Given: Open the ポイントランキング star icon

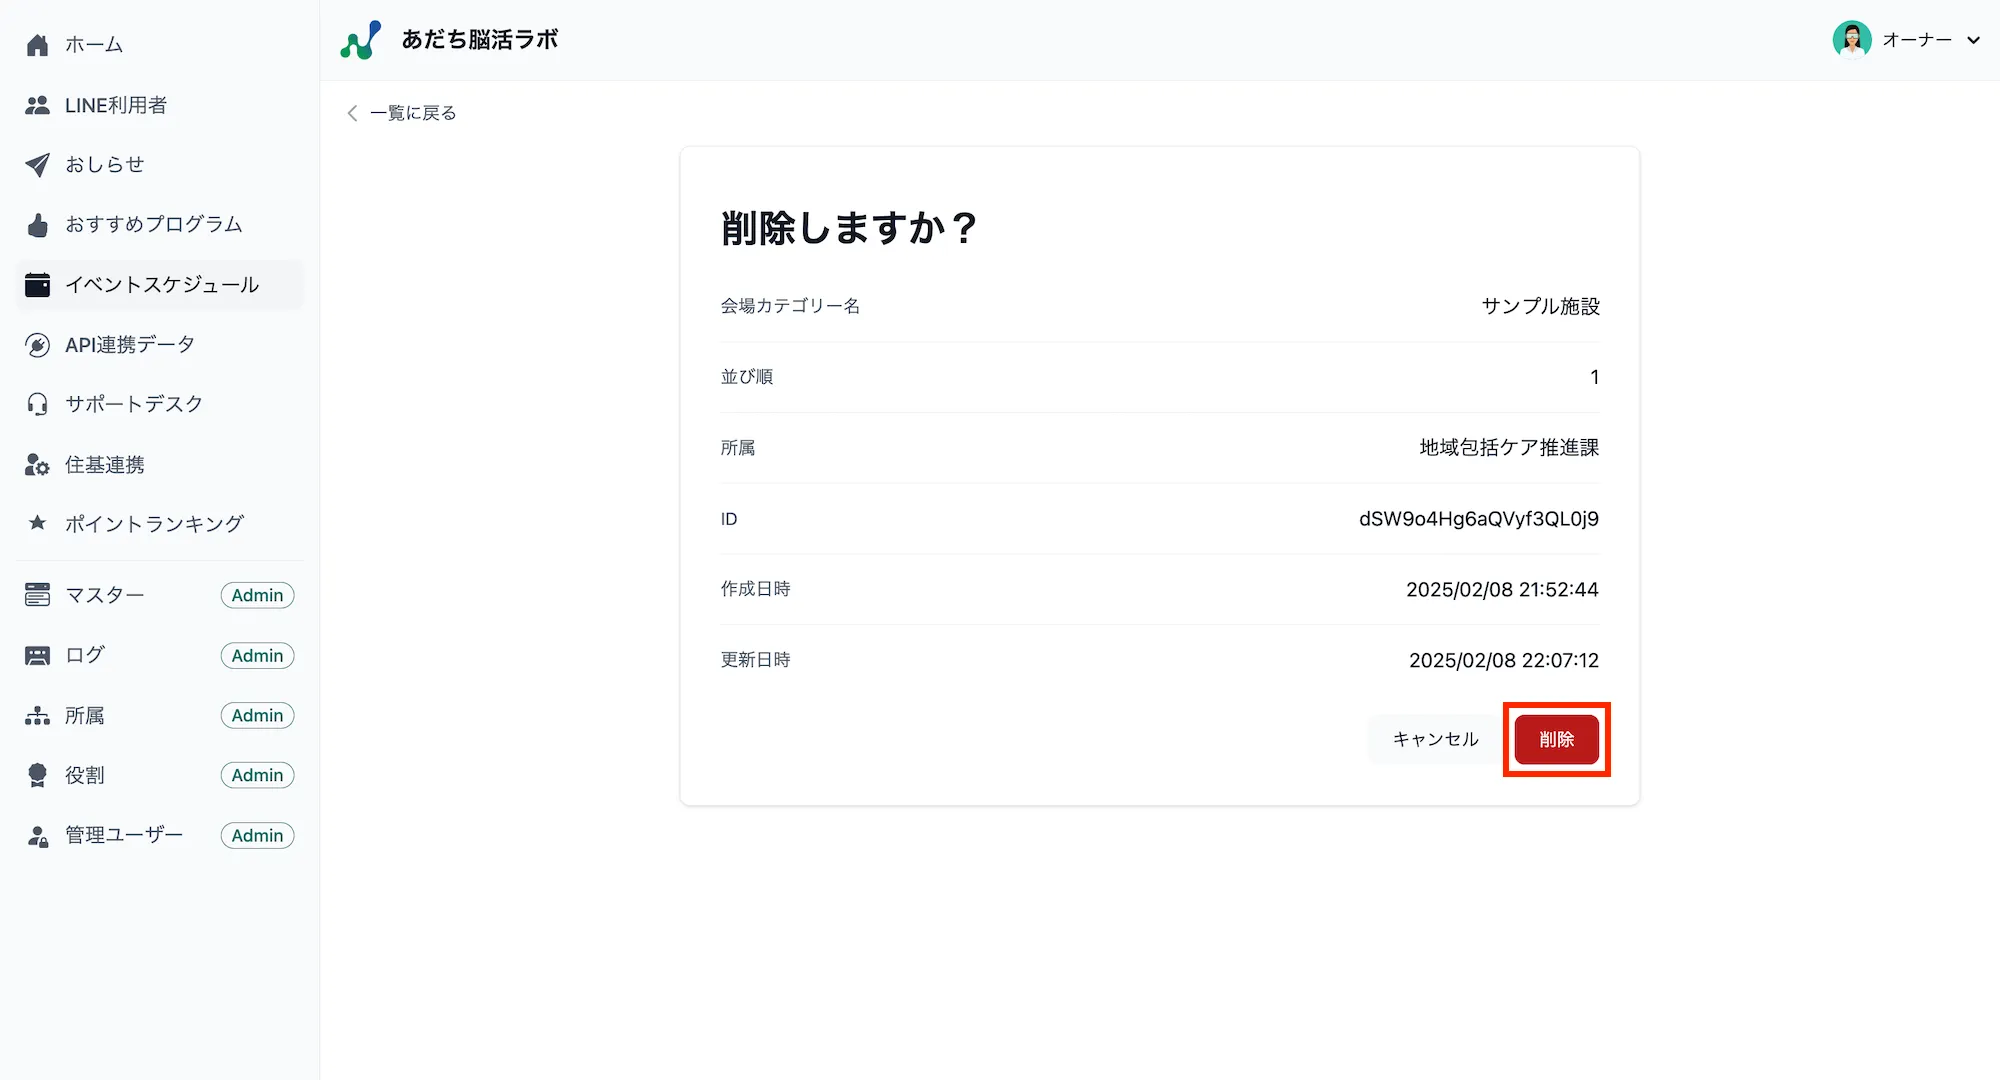Looking at the screenshot, I should (37, 523).
